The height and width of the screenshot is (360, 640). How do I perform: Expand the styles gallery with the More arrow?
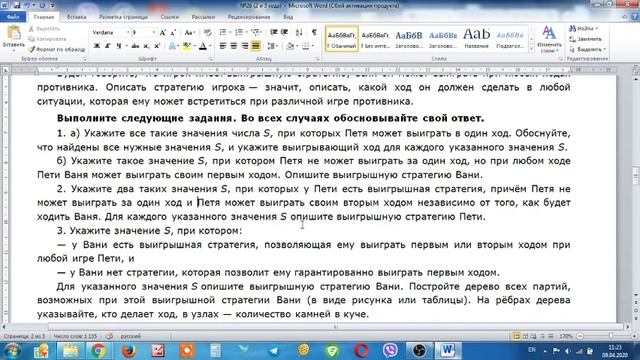(x=531, y=49)
